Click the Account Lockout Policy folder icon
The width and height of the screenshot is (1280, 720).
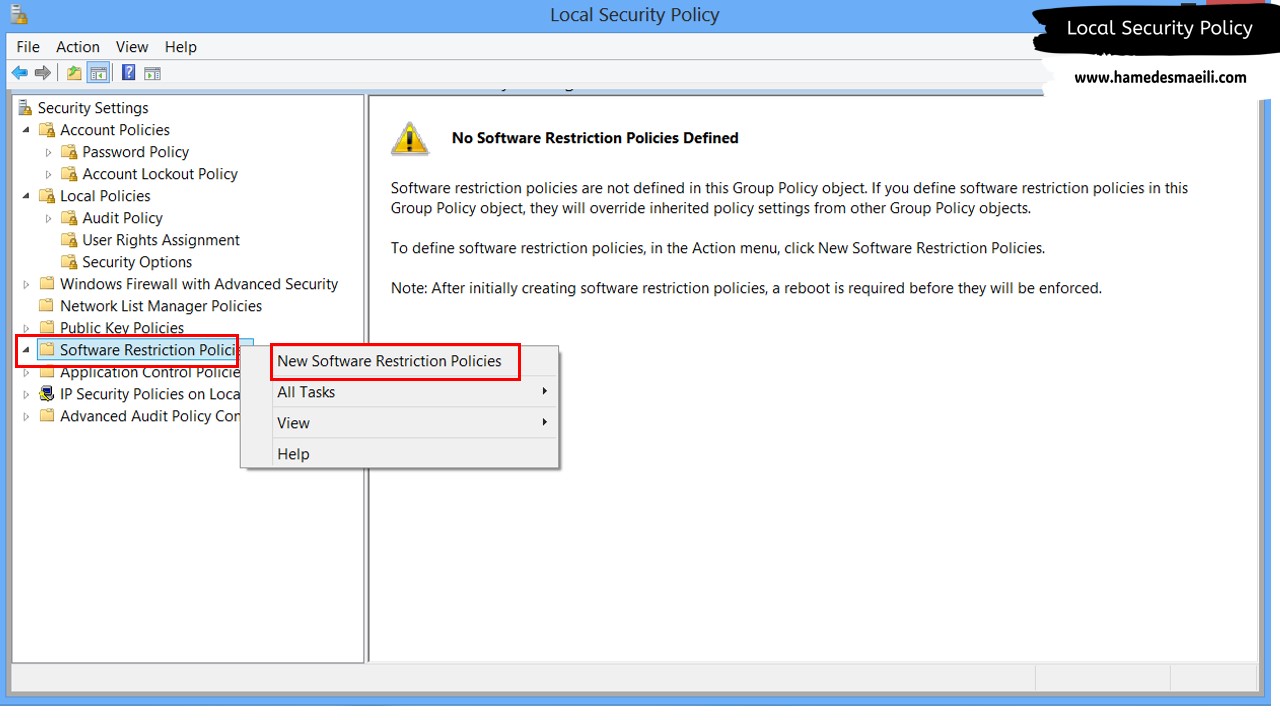pyautogui.click(x=69, y=174)
